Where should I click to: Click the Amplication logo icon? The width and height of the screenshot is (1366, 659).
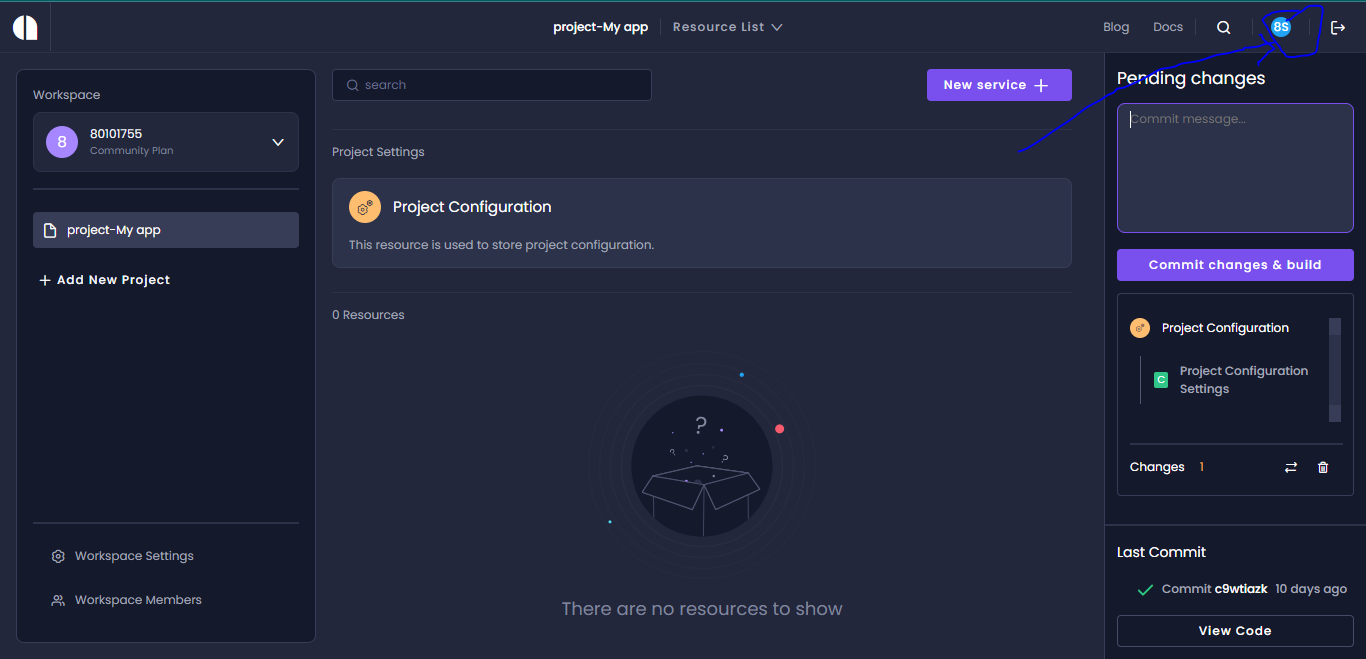pos(25,27)
